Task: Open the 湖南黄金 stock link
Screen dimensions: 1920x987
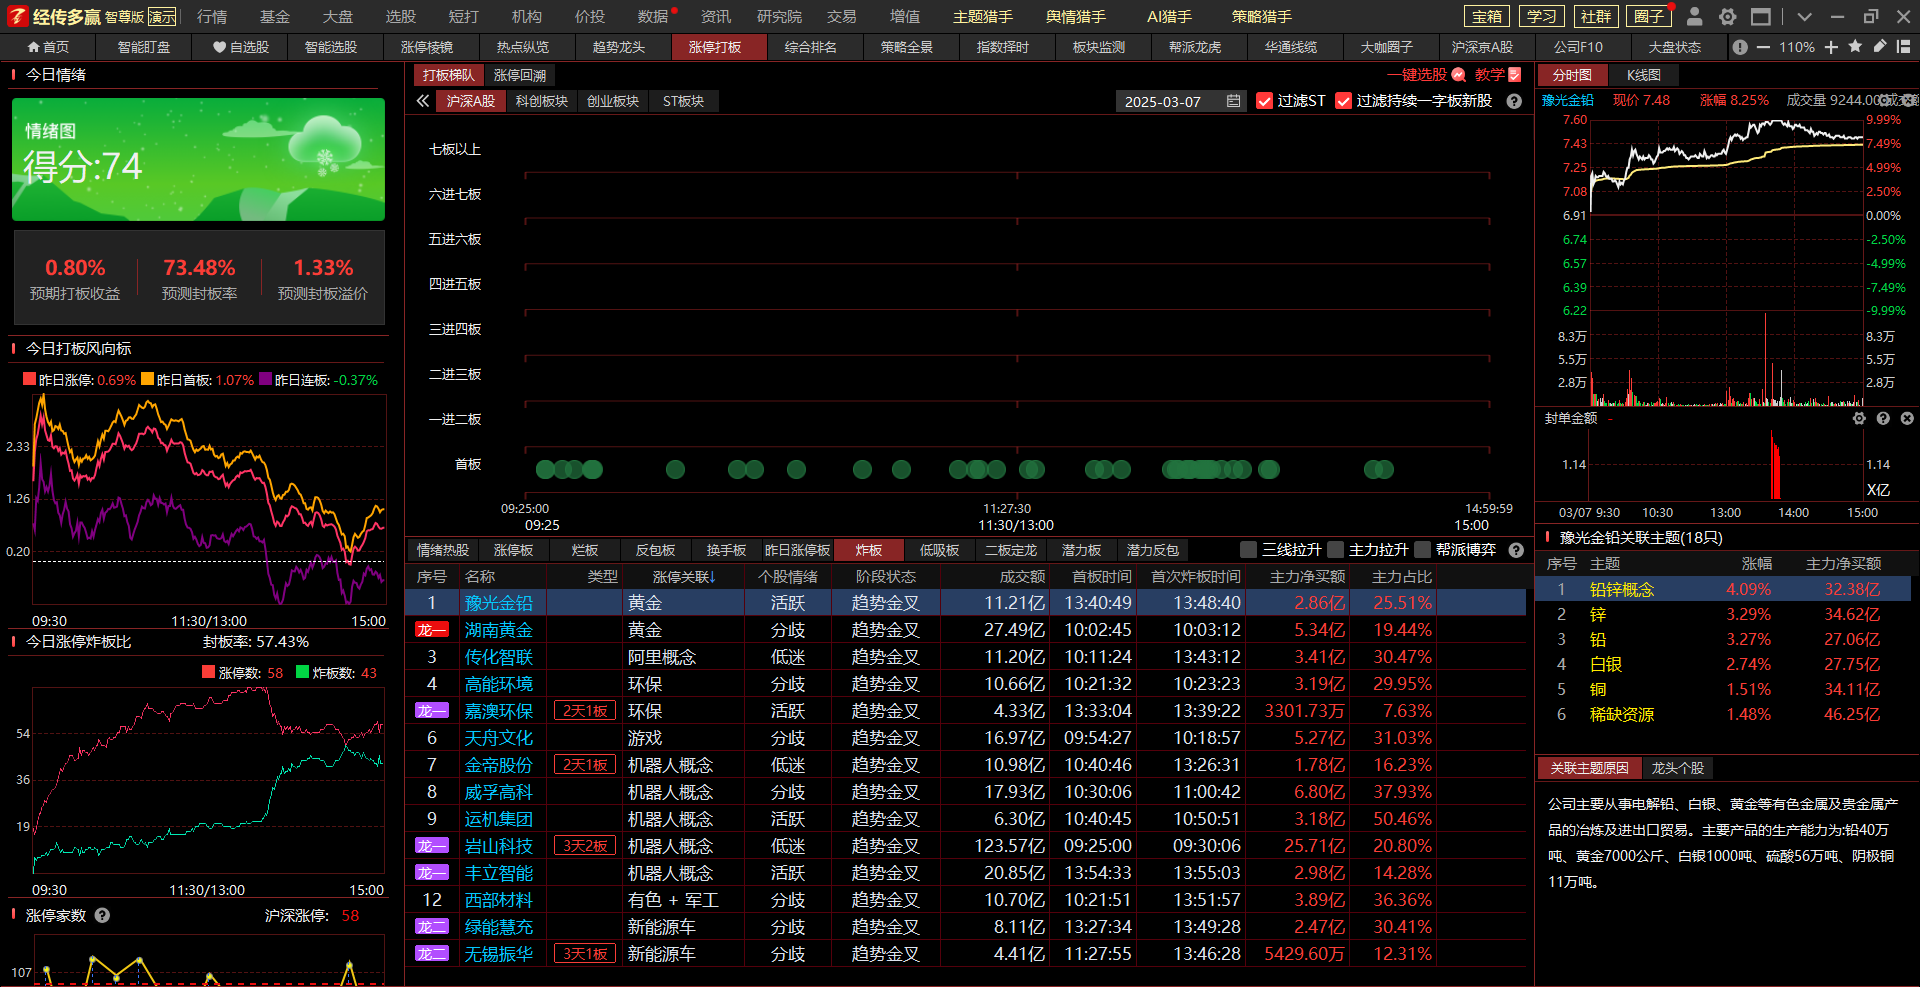Action: (x=498, y=630)
